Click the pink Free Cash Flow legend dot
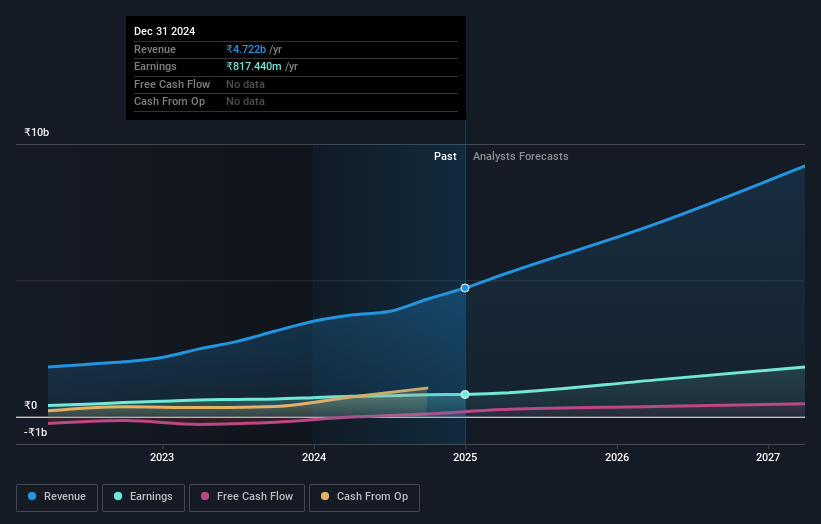This screenshot has width=821, height=524. [x=205, y=496]
